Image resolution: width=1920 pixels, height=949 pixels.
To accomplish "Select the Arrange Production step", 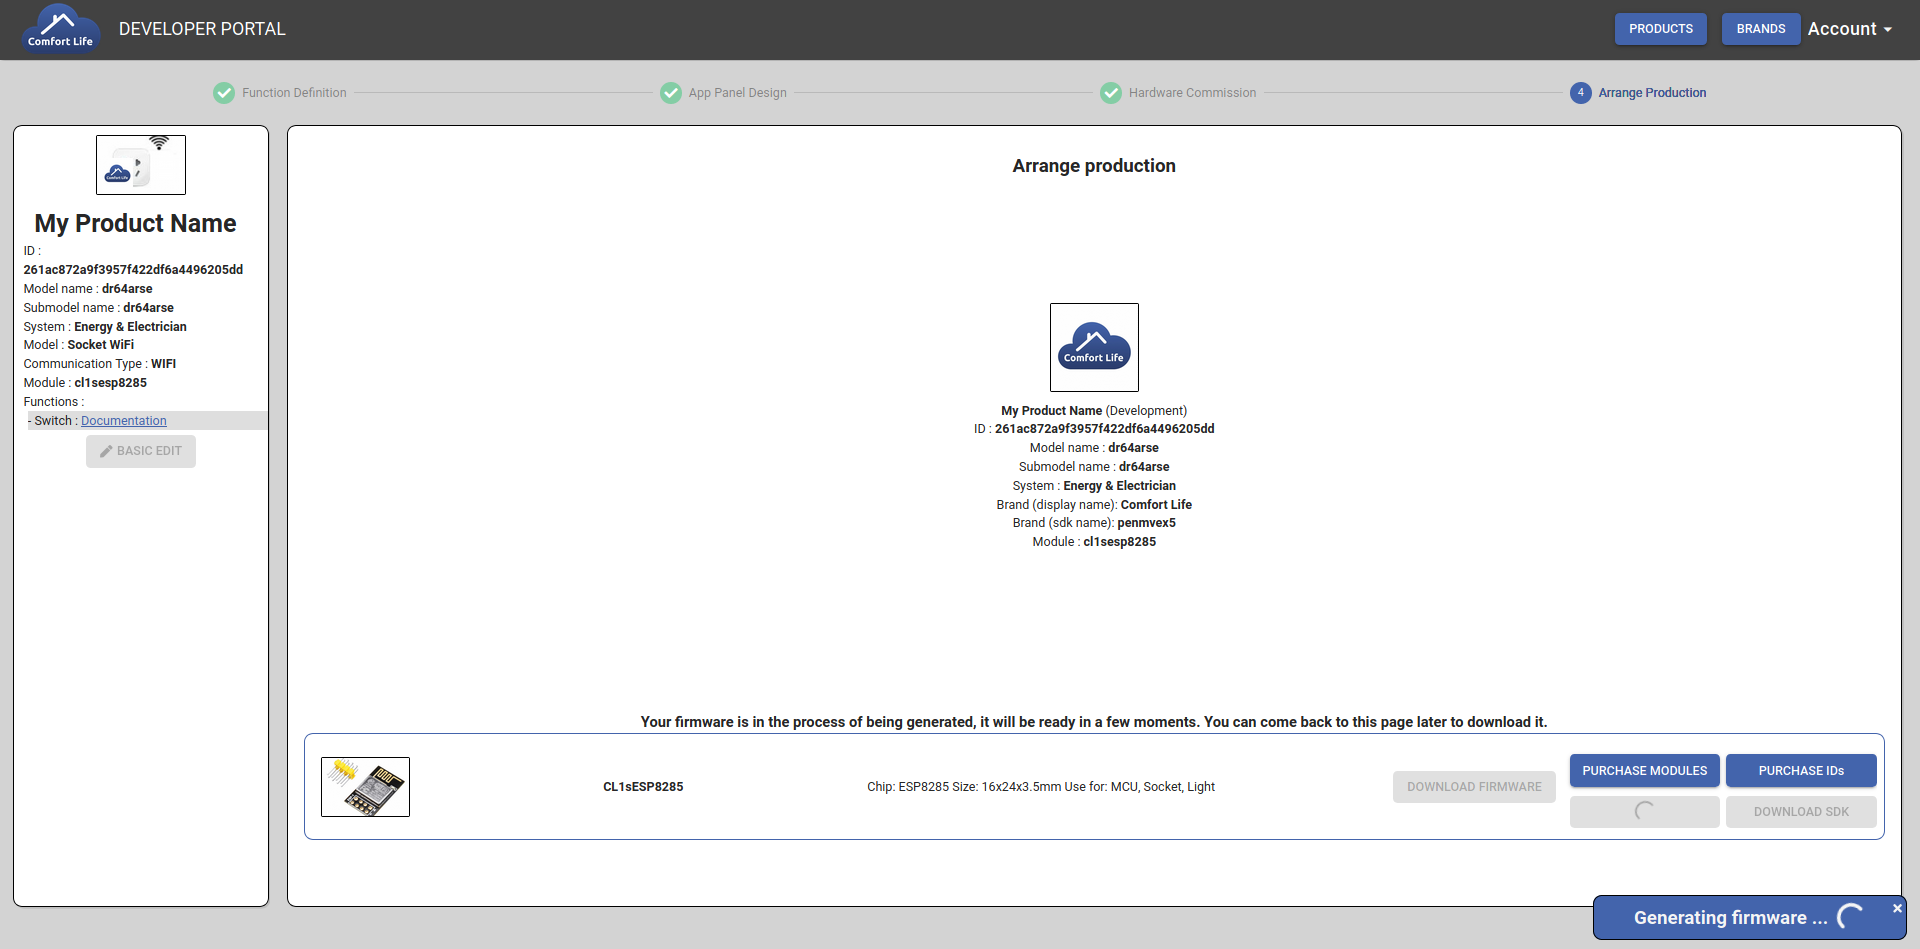I will point(1652,93).
